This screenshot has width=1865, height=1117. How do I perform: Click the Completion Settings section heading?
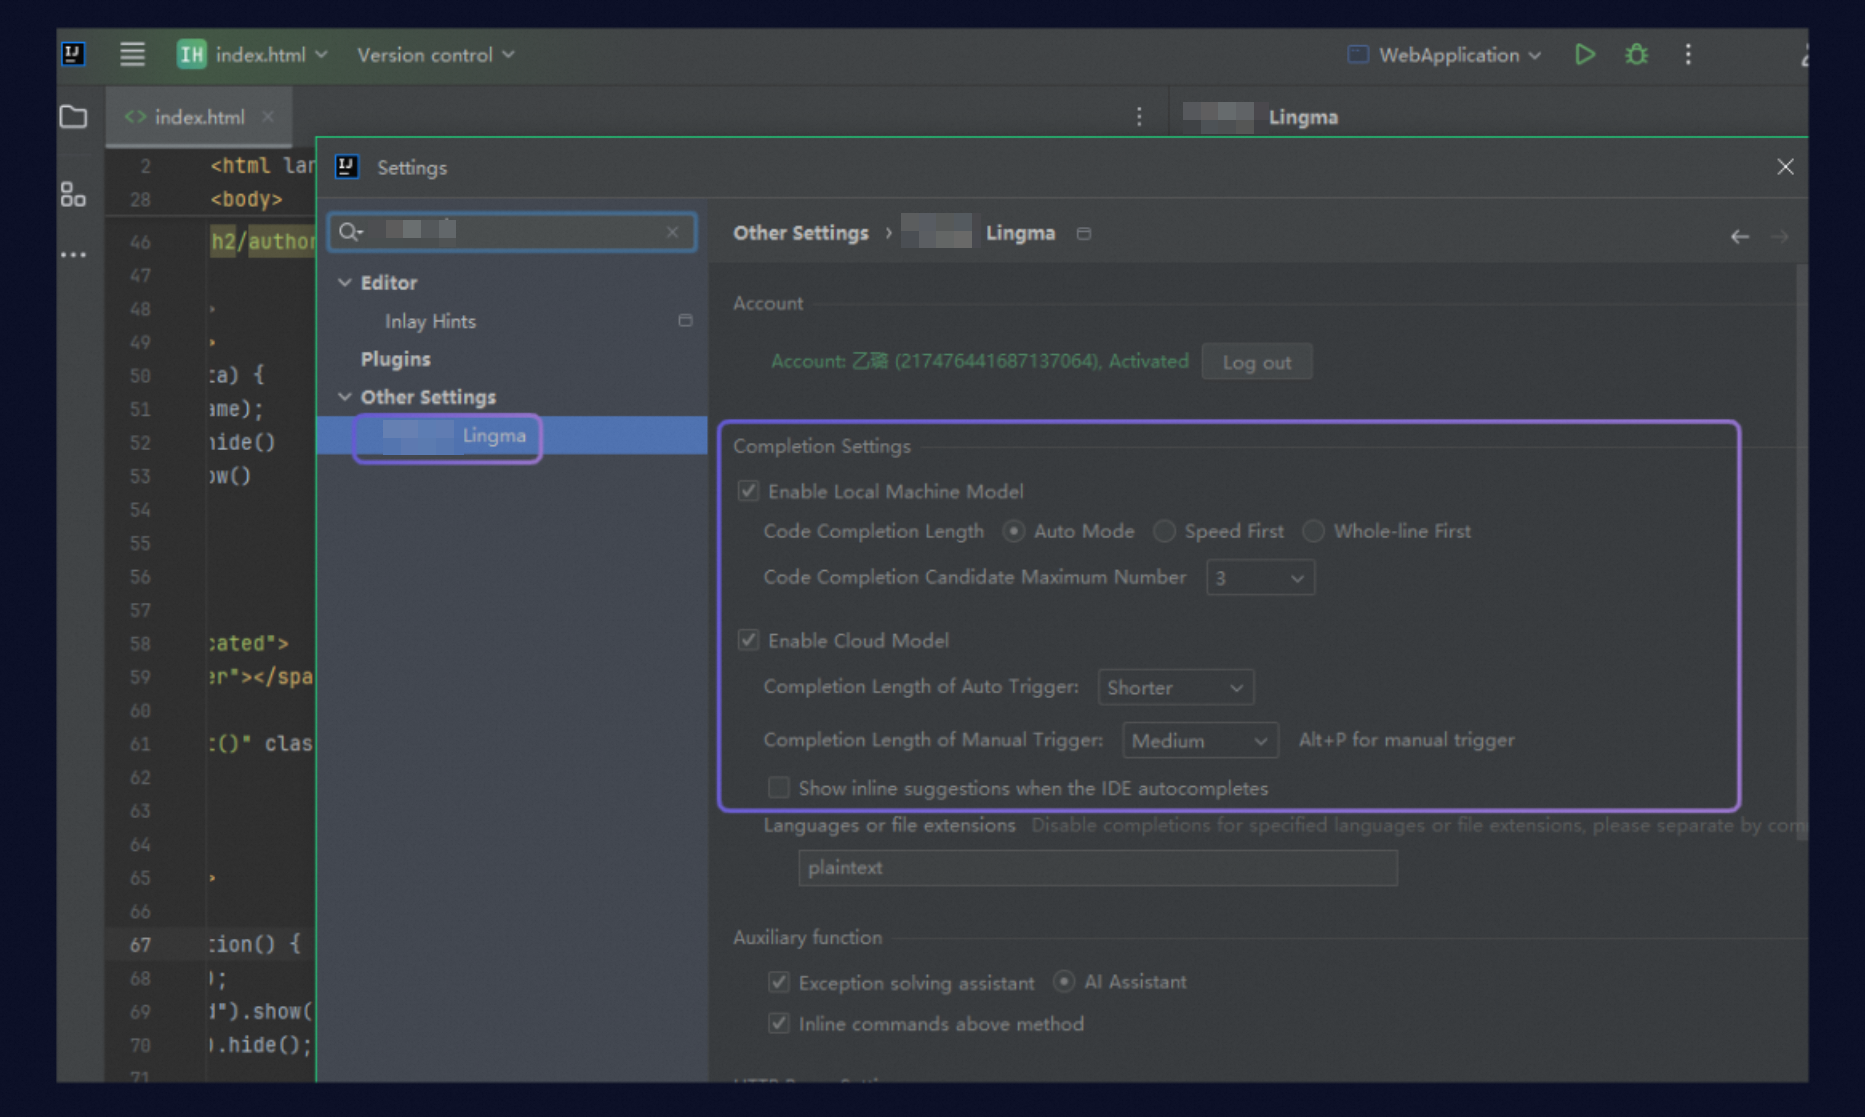point(822,446)
